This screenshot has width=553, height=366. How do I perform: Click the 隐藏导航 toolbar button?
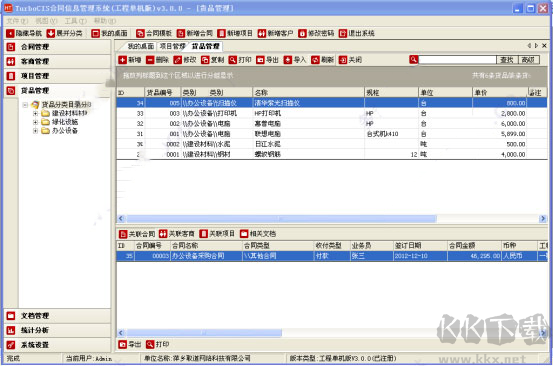tap(24, 33)
